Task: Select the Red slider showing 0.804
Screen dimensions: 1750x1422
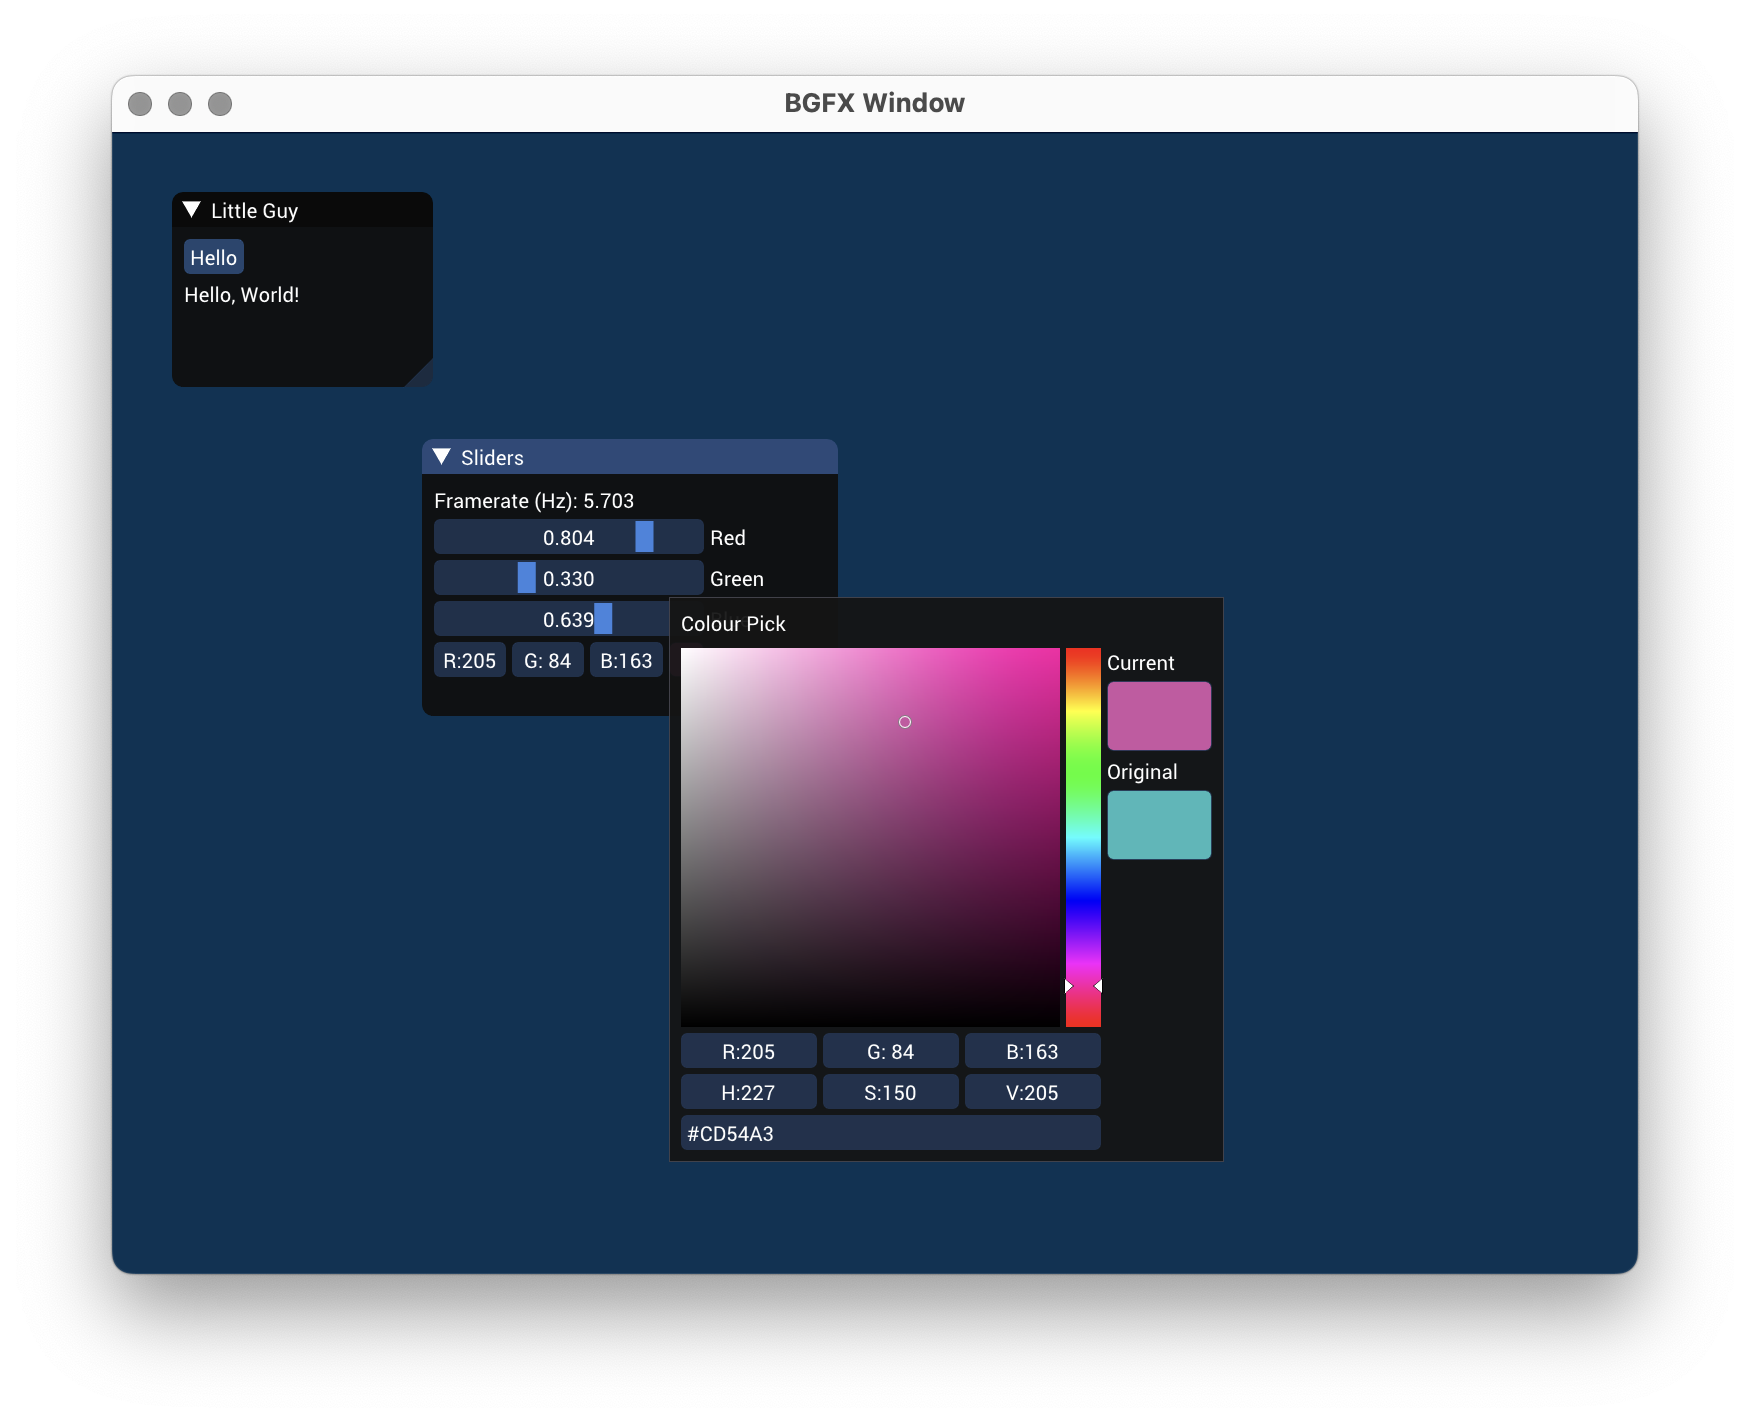Action: [x=568, y=537]
